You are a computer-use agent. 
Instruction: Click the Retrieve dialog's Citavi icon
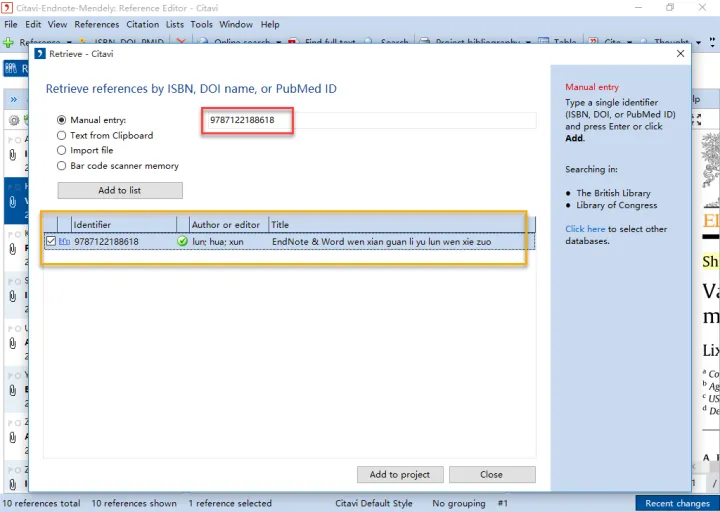pyautogui.click(x=40, y=54)
